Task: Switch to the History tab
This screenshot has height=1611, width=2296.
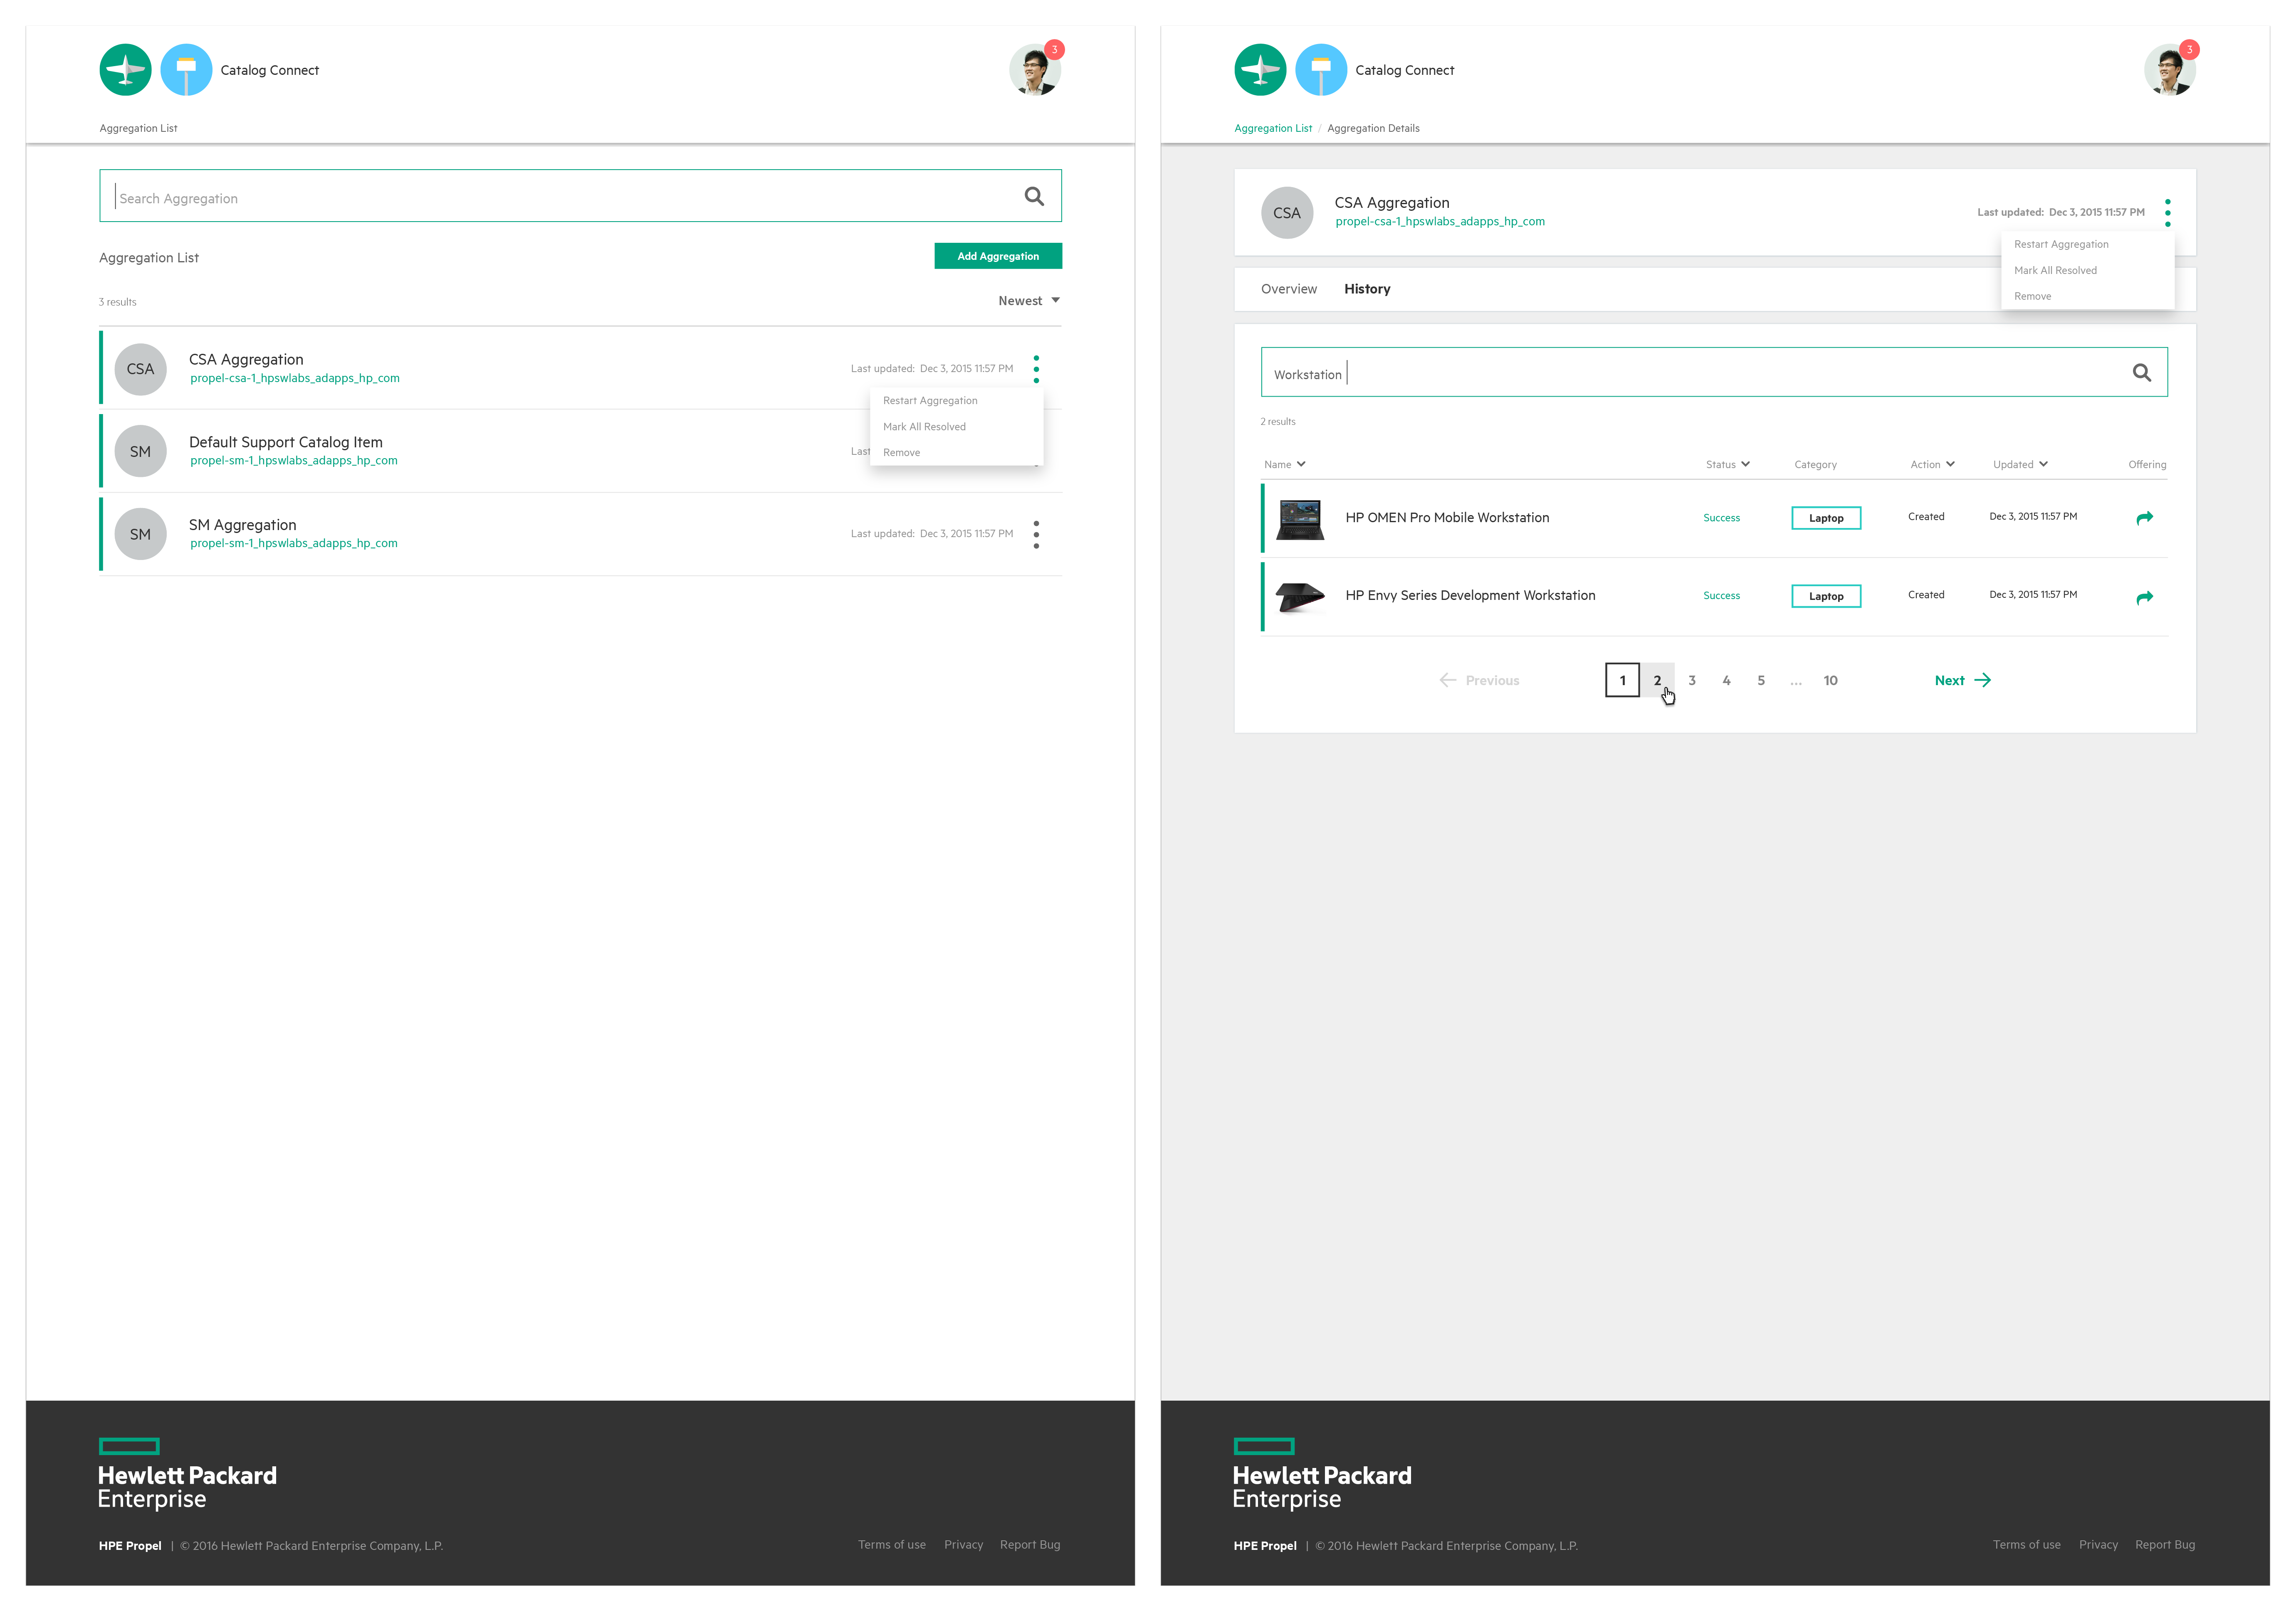Action: click(x=1367, y=289)
